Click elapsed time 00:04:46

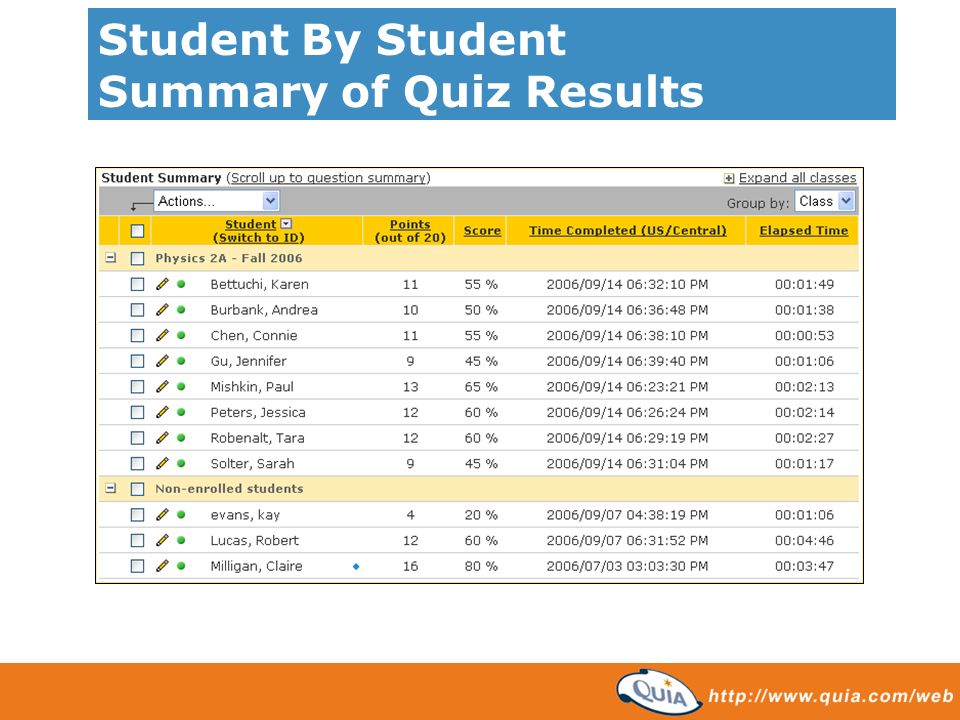click(804, 541)
